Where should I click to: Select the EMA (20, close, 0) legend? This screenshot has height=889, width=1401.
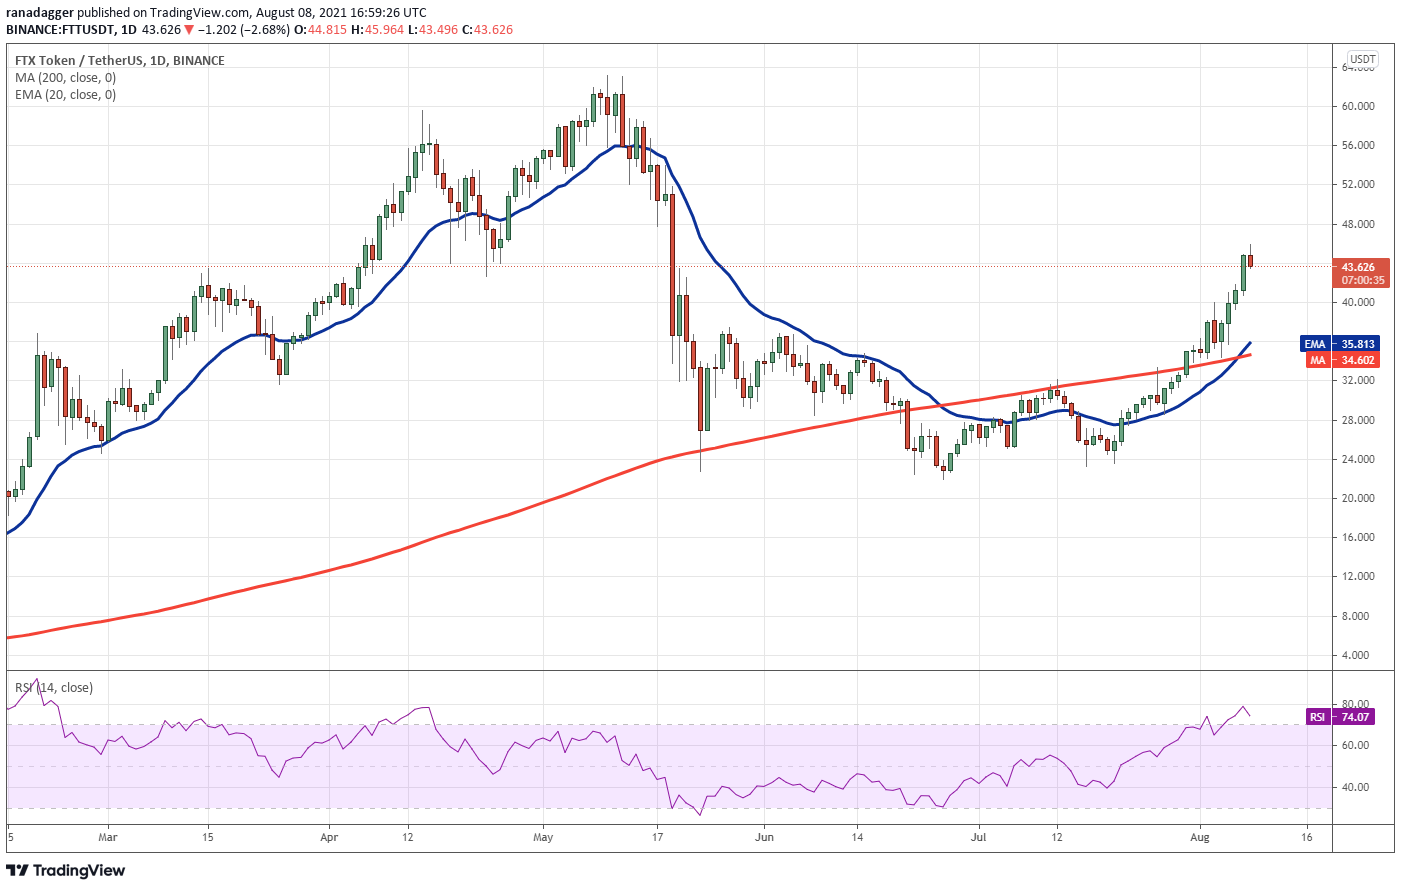65,94
